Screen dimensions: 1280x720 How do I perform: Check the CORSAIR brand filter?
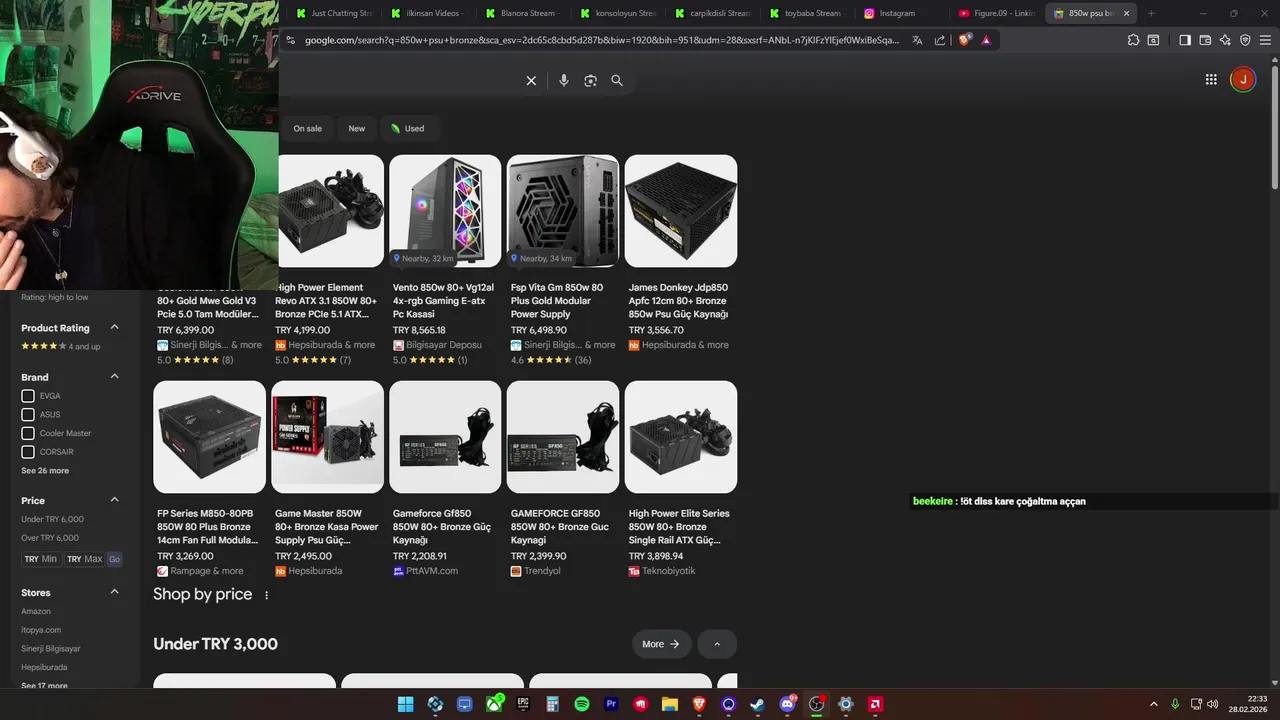tap(28, 452)
